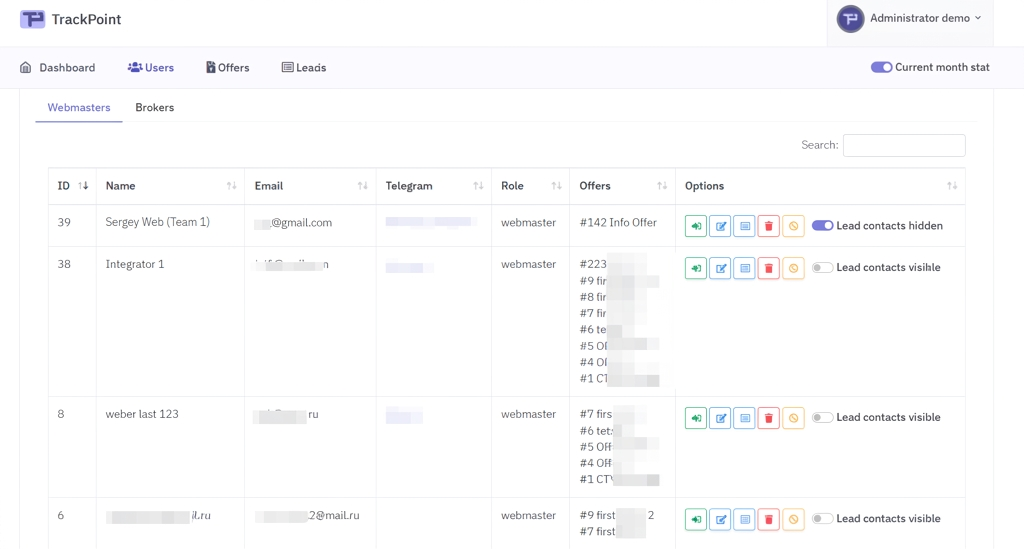
Task: Click the TrackPoint brand name
Action: click(86, 19)
